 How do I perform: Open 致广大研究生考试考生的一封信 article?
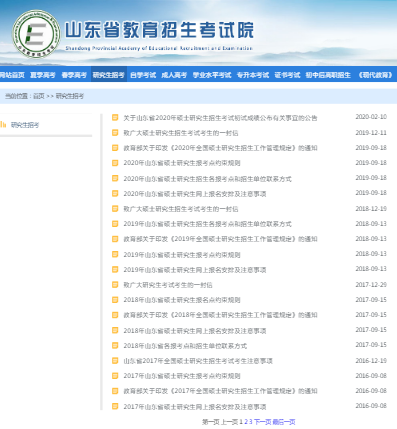tap(168, 285)
